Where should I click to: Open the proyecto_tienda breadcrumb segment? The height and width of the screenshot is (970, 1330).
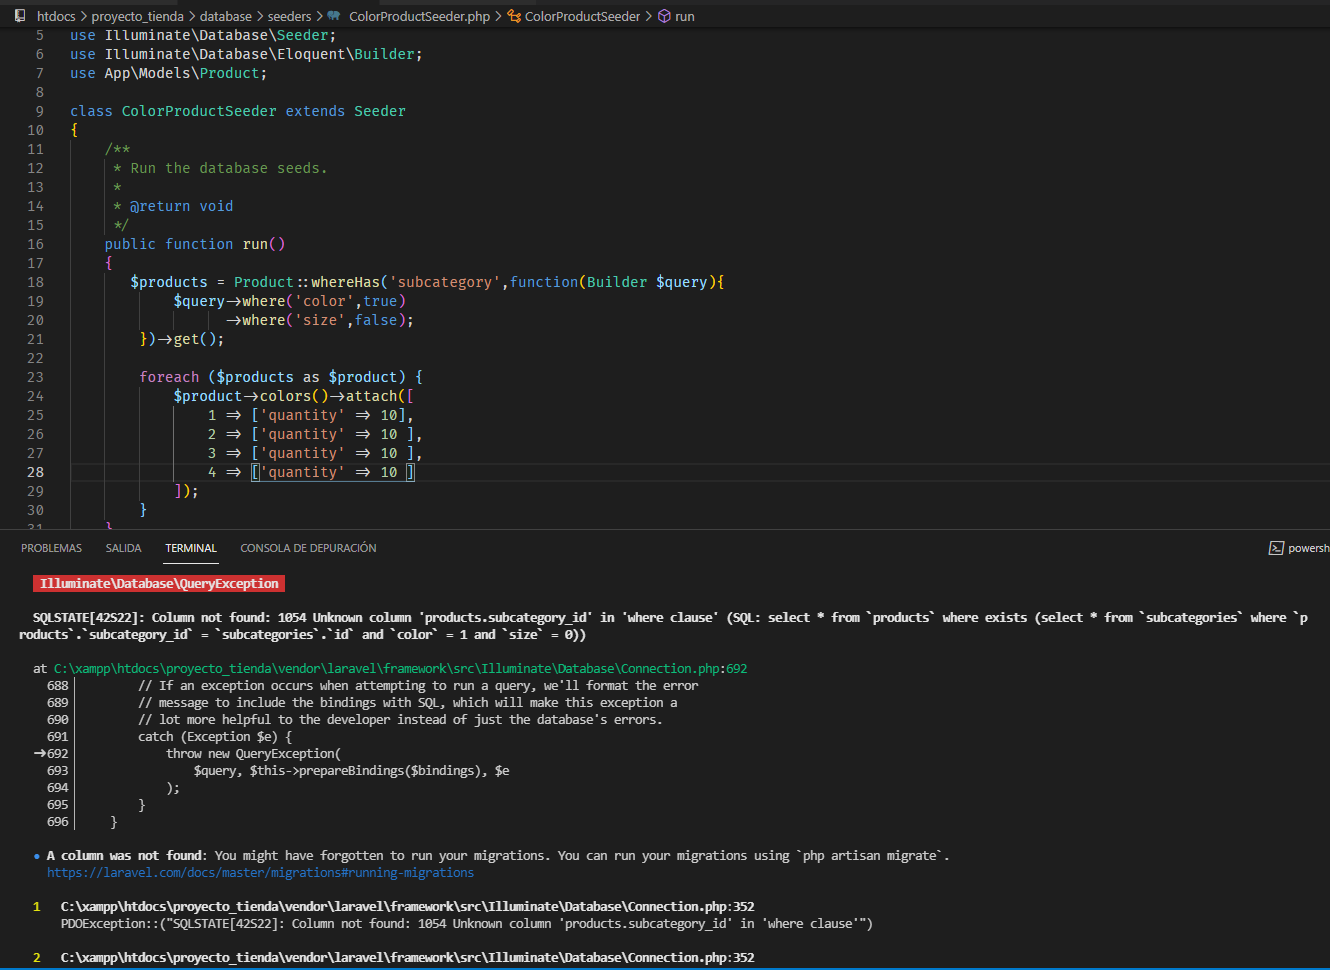[138, 16]
